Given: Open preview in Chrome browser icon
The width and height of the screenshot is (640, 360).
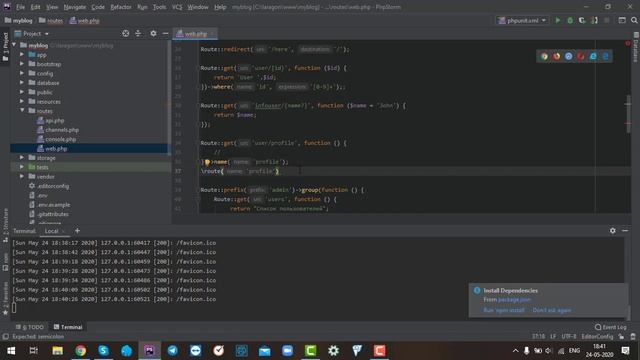Looking at the screenshot, I should pyautogui.click(x=544, y=56).
